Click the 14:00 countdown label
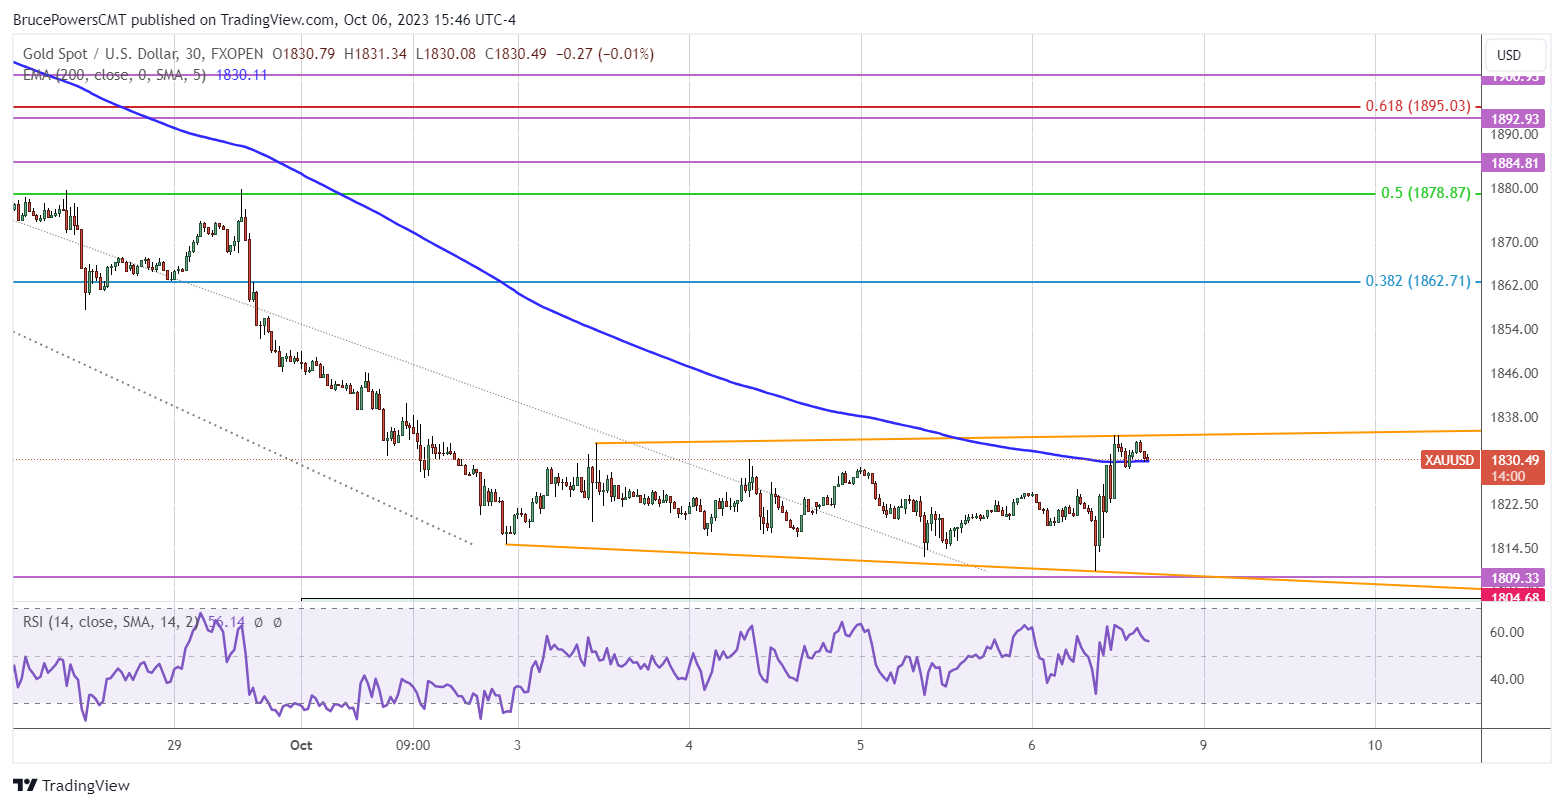The image size is (1564, 807). (1508, 476)
